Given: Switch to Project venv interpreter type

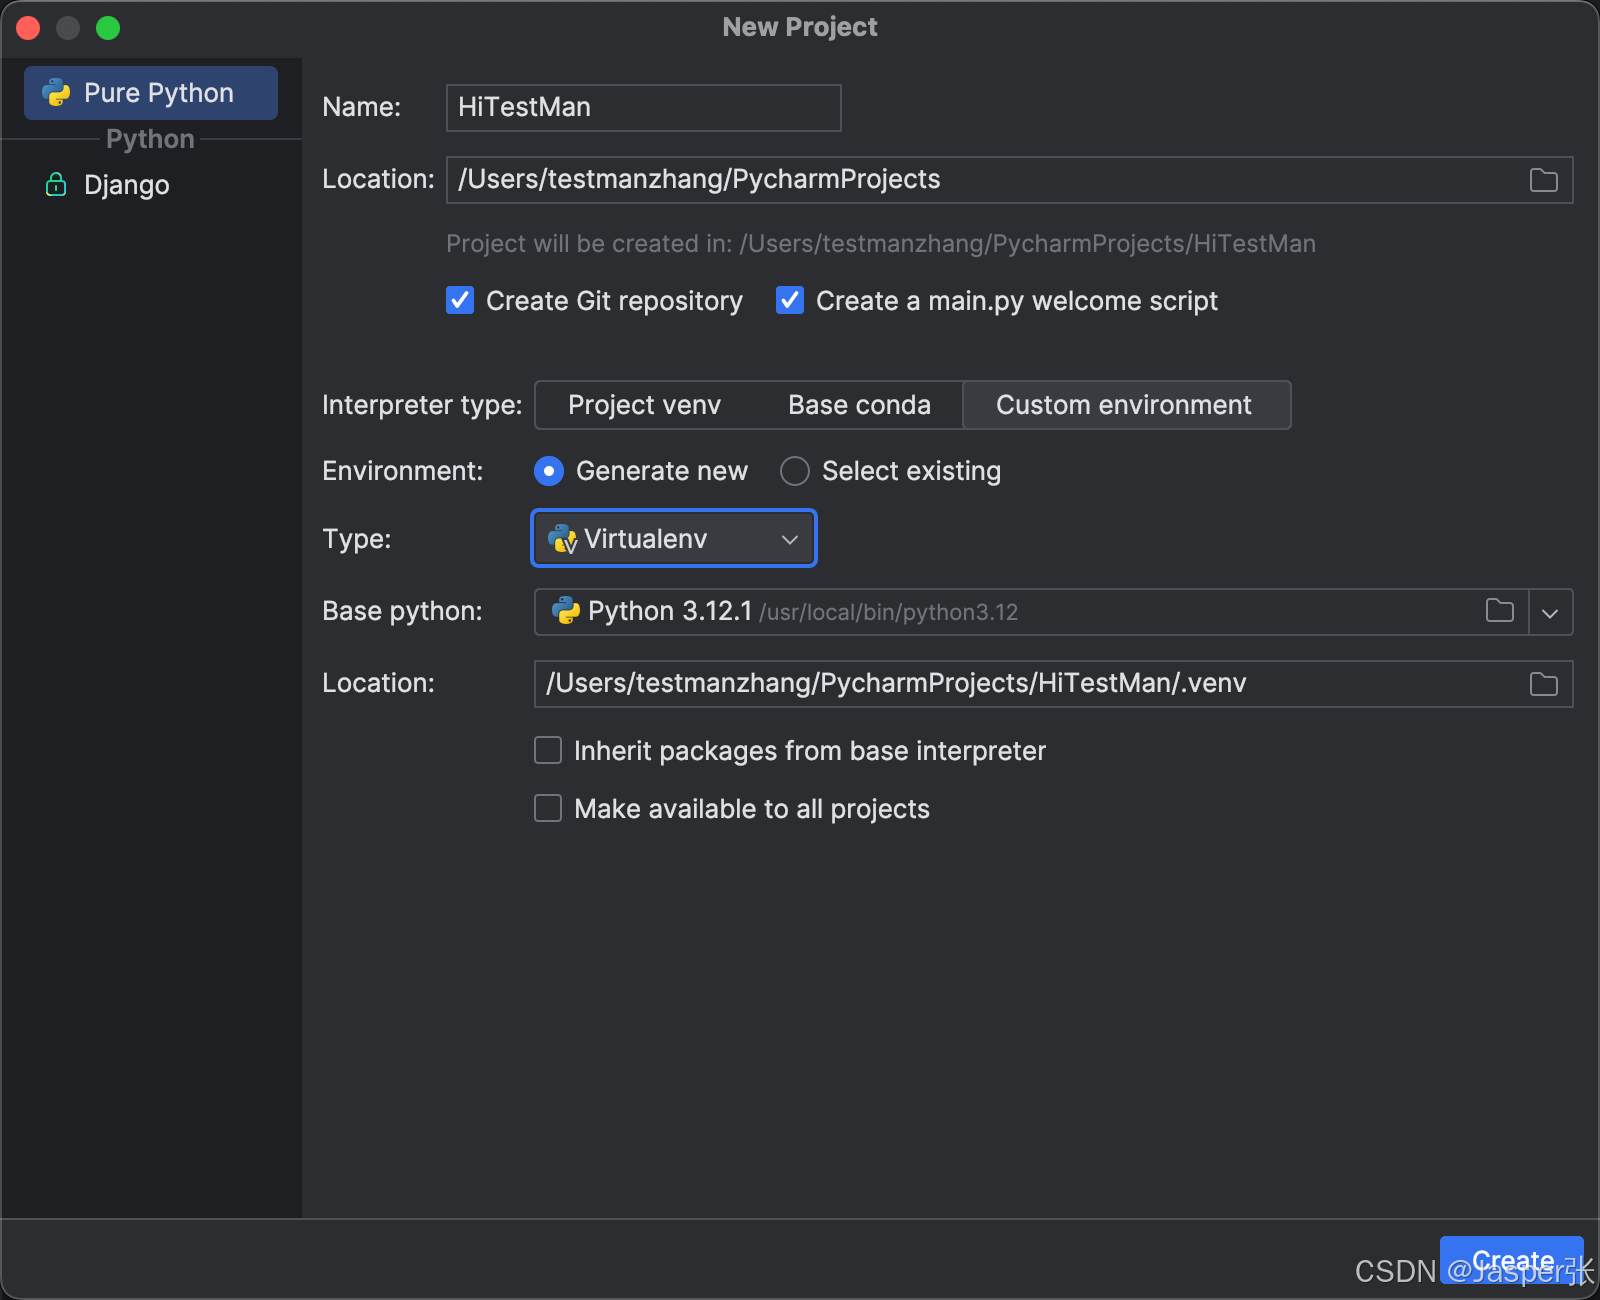Looking at the screenshot, I should click(644, 405).
